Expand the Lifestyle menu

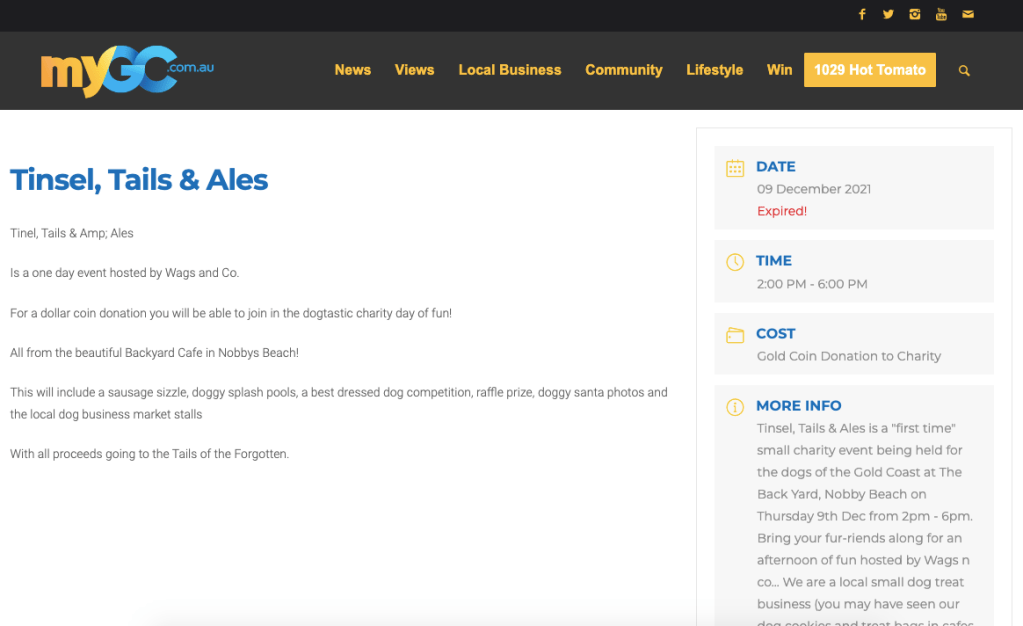(714, 70)
